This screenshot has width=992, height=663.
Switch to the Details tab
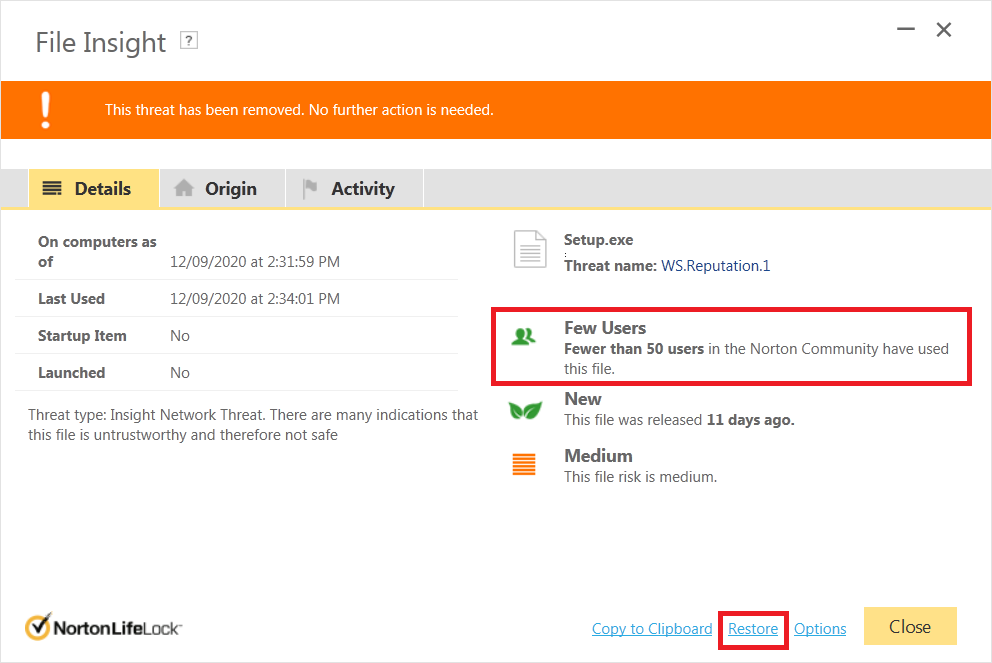94,189
